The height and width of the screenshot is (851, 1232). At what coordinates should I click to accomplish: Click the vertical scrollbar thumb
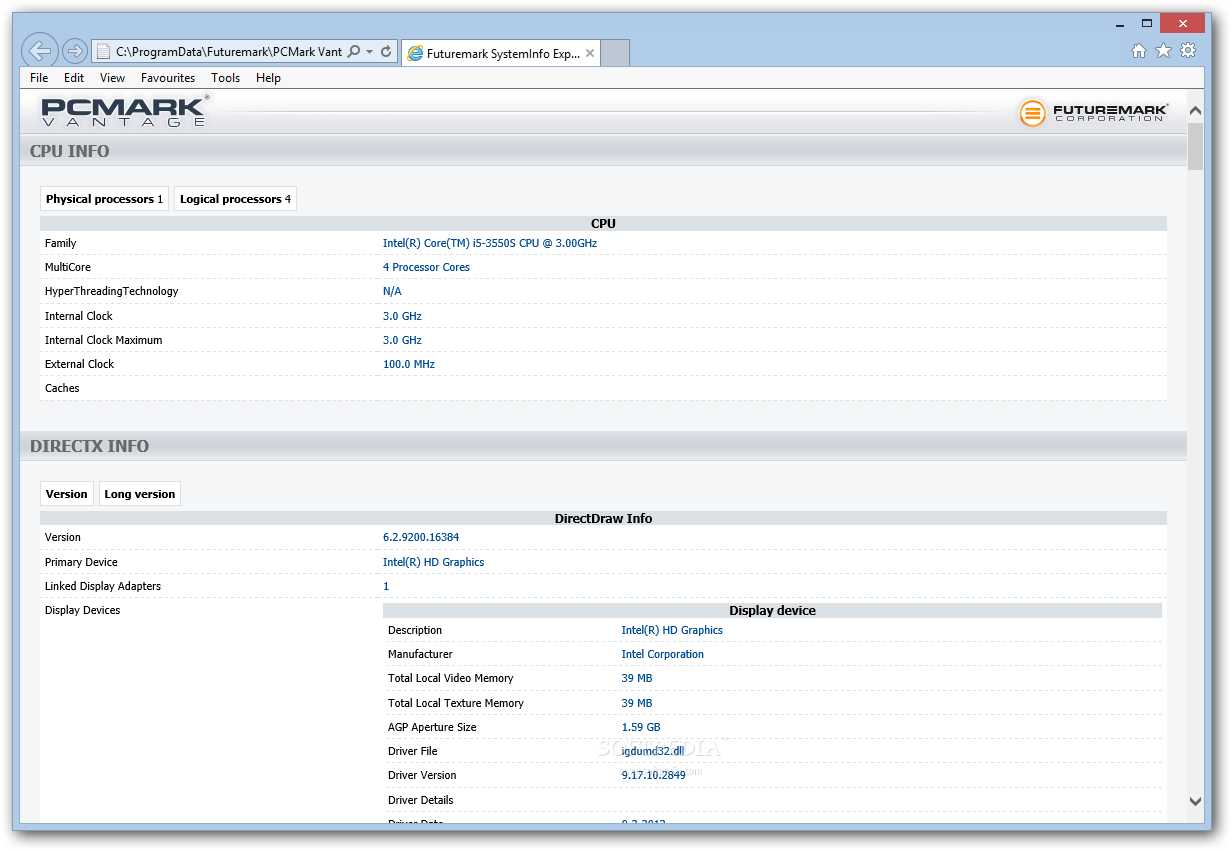(1195, 146)
